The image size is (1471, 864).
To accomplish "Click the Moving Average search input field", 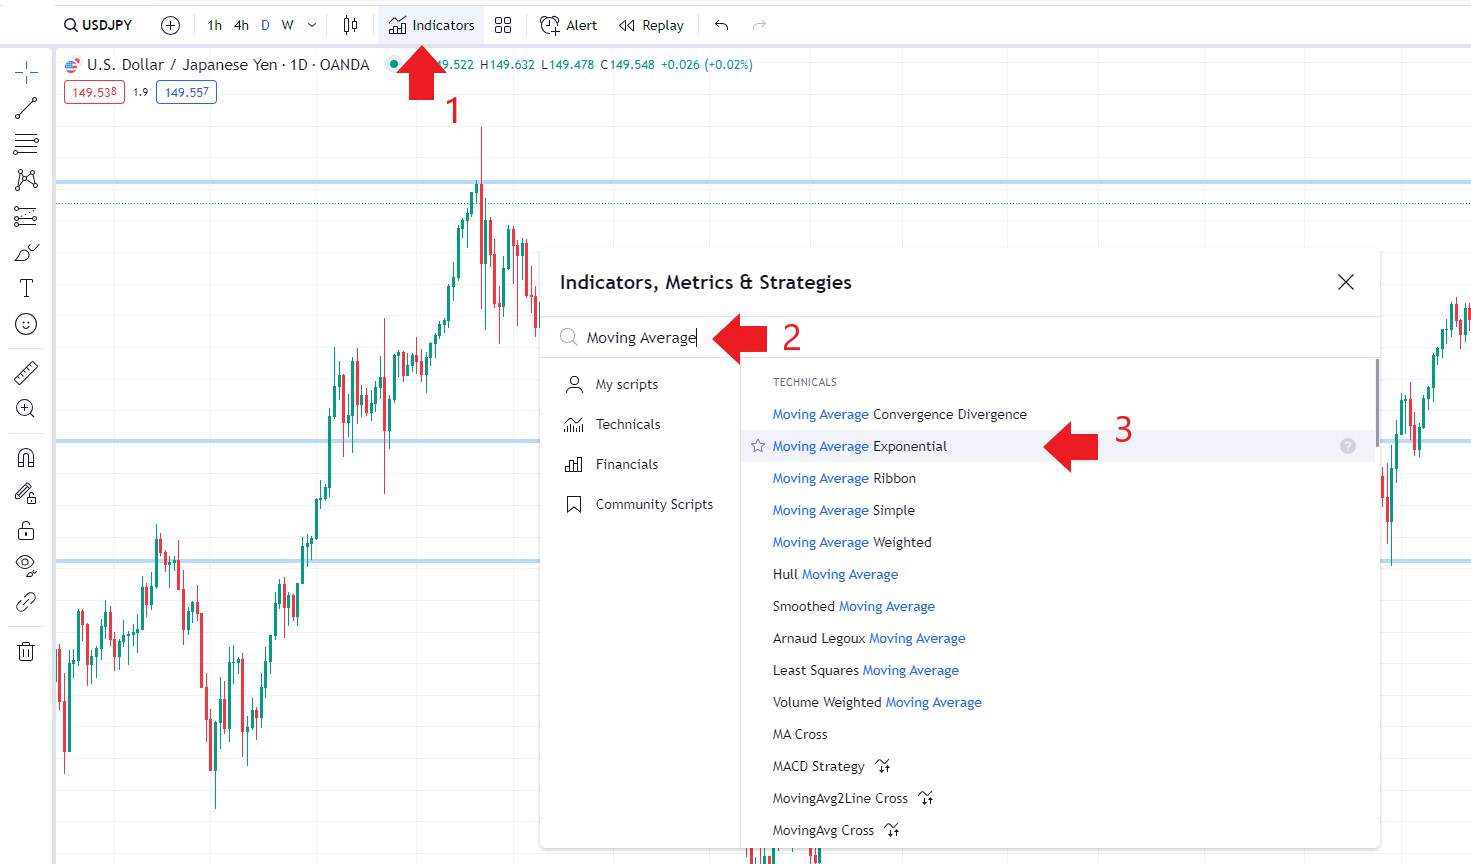I will coord(640,337).
